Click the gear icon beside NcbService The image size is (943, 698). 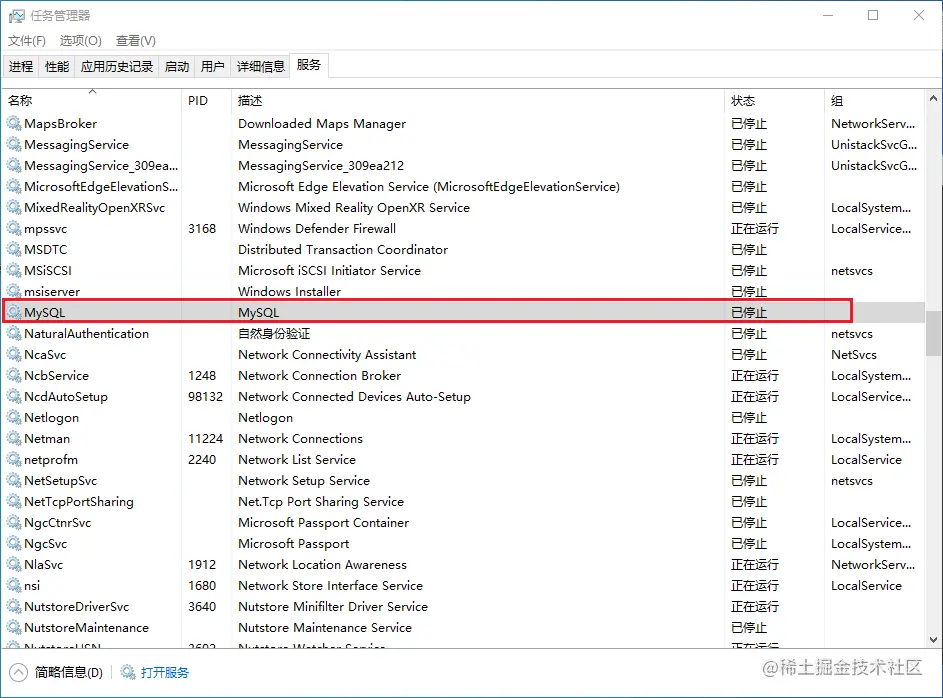coord(14,375)
